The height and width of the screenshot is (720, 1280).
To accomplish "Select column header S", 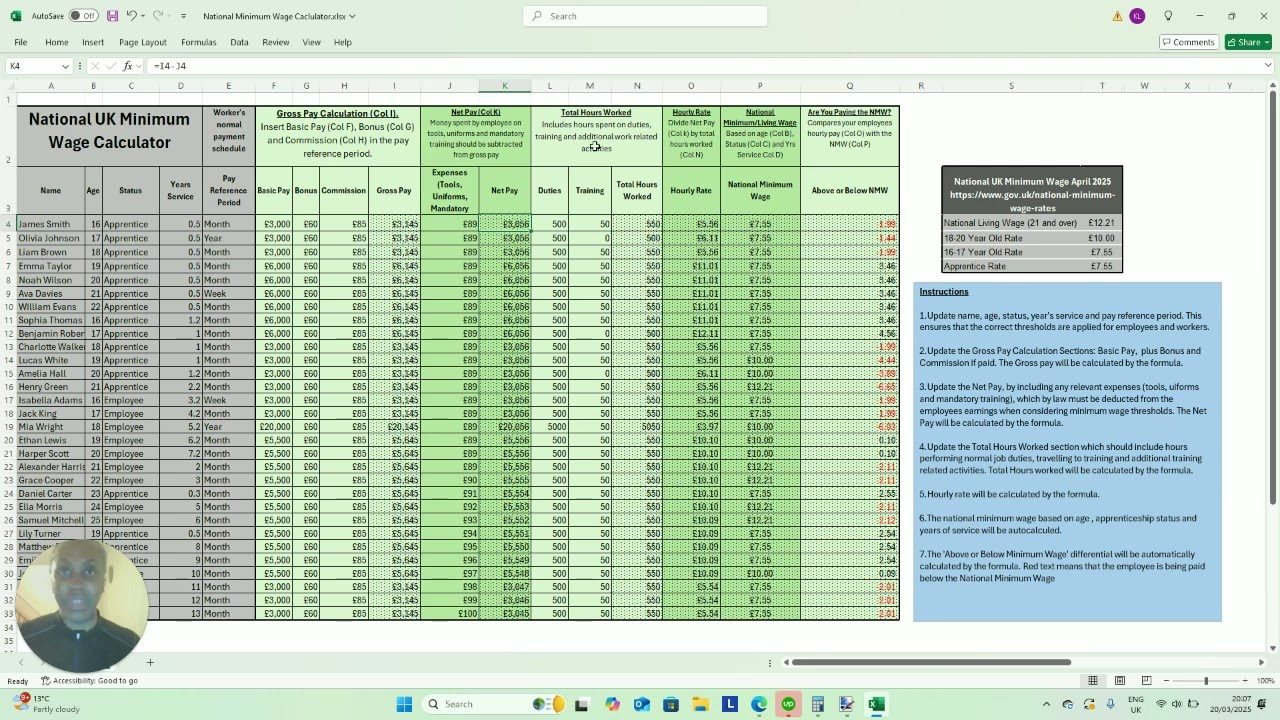I will 1011,86.
